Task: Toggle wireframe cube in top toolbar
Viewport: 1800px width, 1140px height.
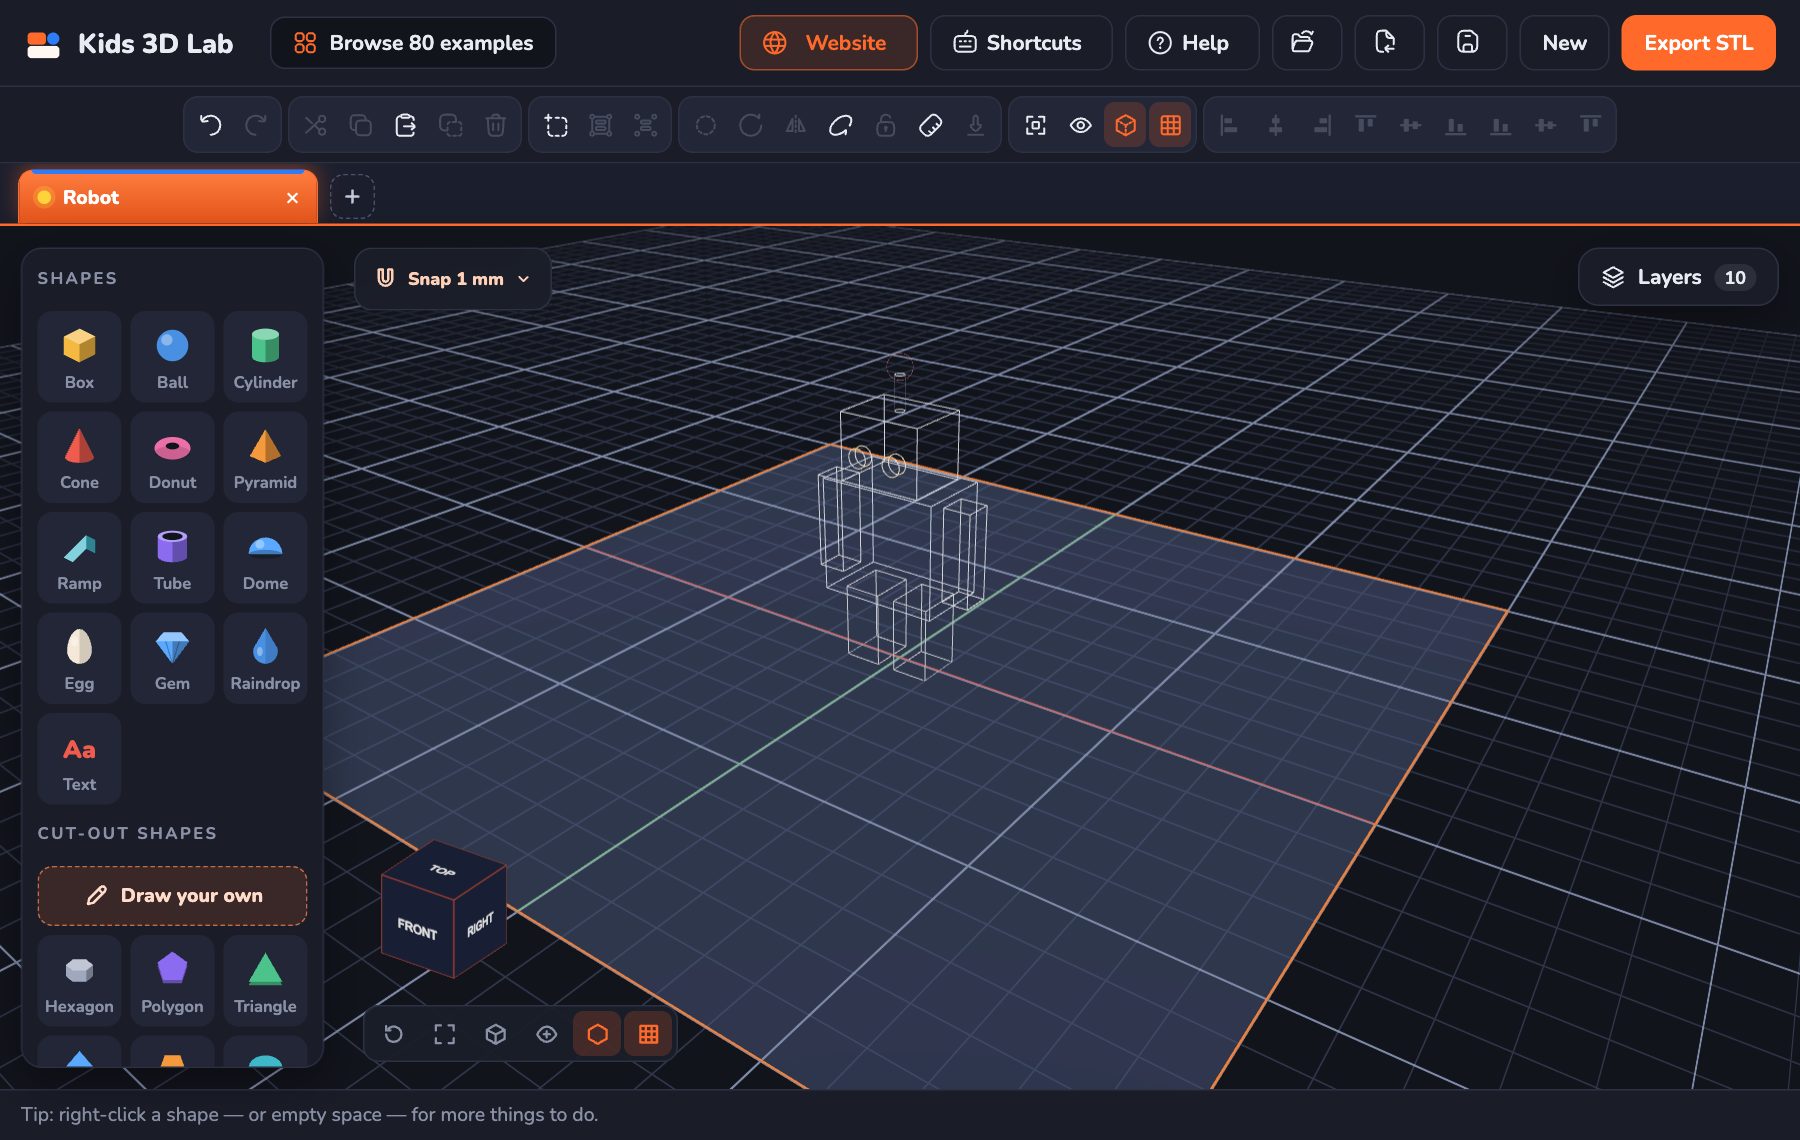Action: coord(1125,125)
